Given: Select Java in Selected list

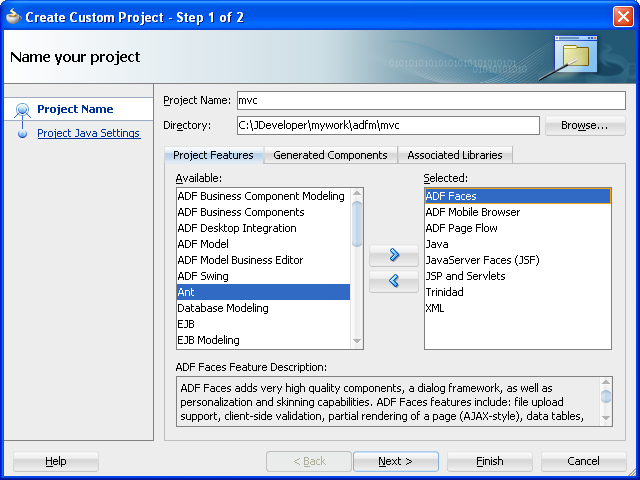Looking at the screenshot, I should 518,244.
